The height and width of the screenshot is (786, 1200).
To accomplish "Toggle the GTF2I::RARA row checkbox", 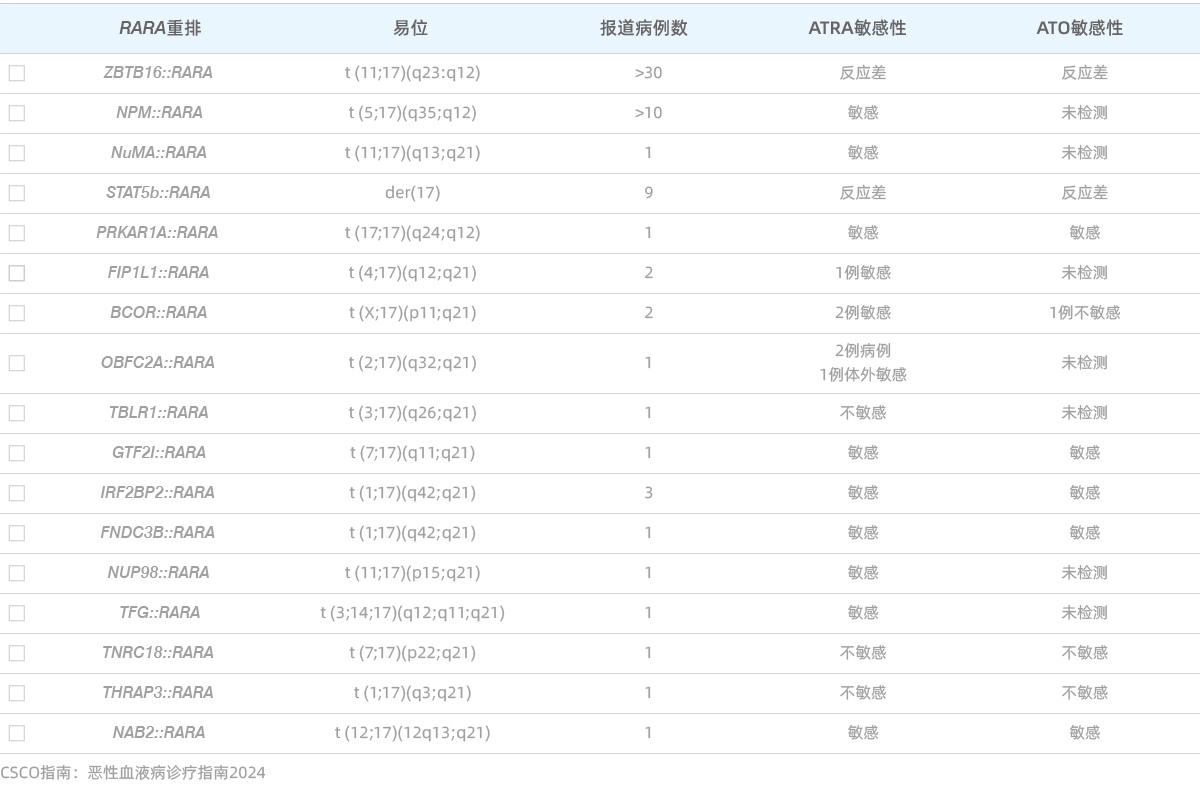I will click(x=17, y=453).
